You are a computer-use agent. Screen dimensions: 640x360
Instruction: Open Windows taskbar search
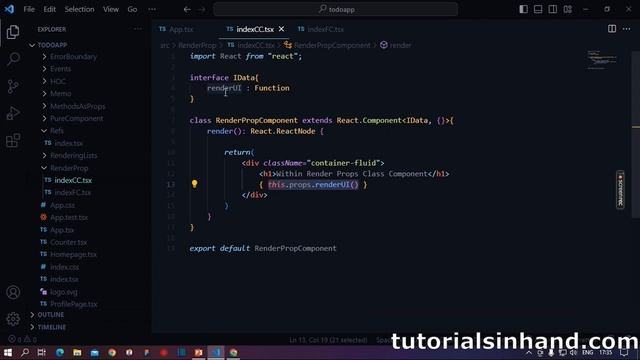click(x=24, y=352)
